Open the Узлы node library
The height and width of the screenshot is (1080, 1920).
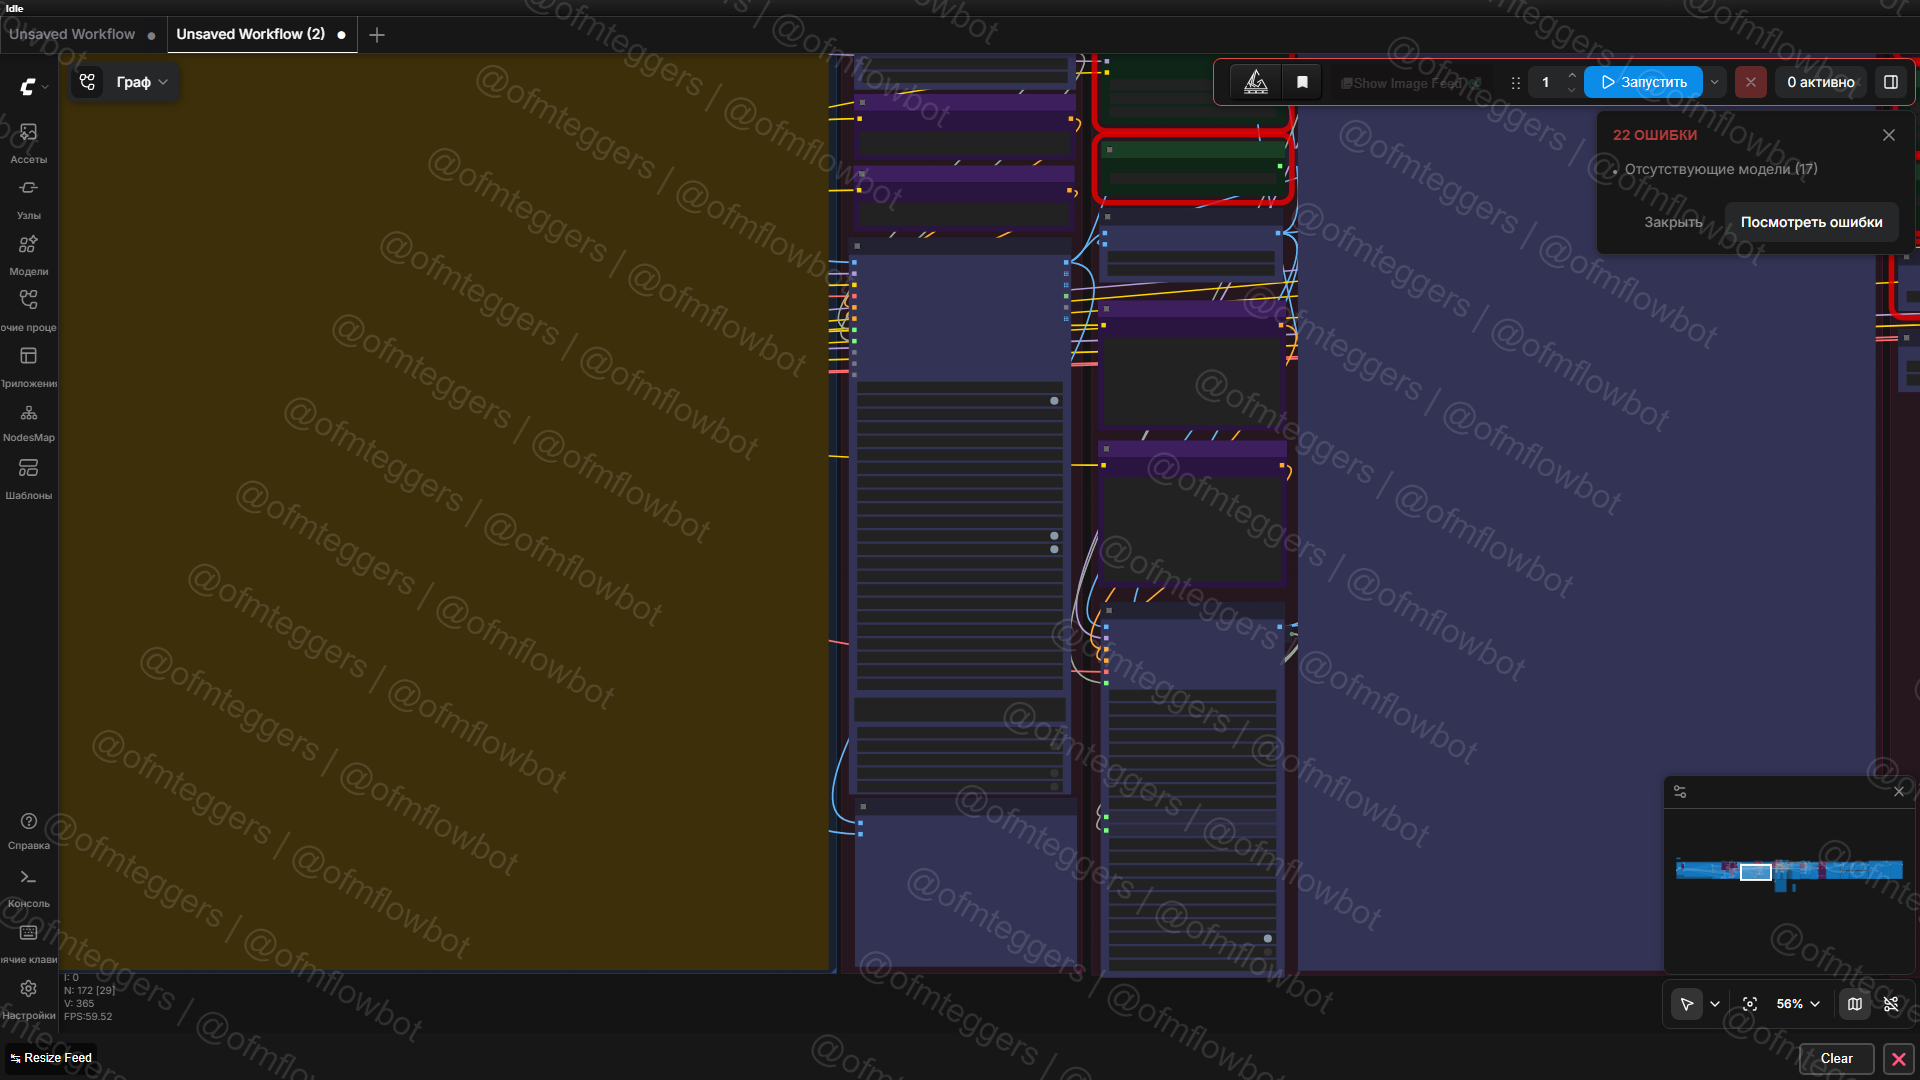(28, 198)
